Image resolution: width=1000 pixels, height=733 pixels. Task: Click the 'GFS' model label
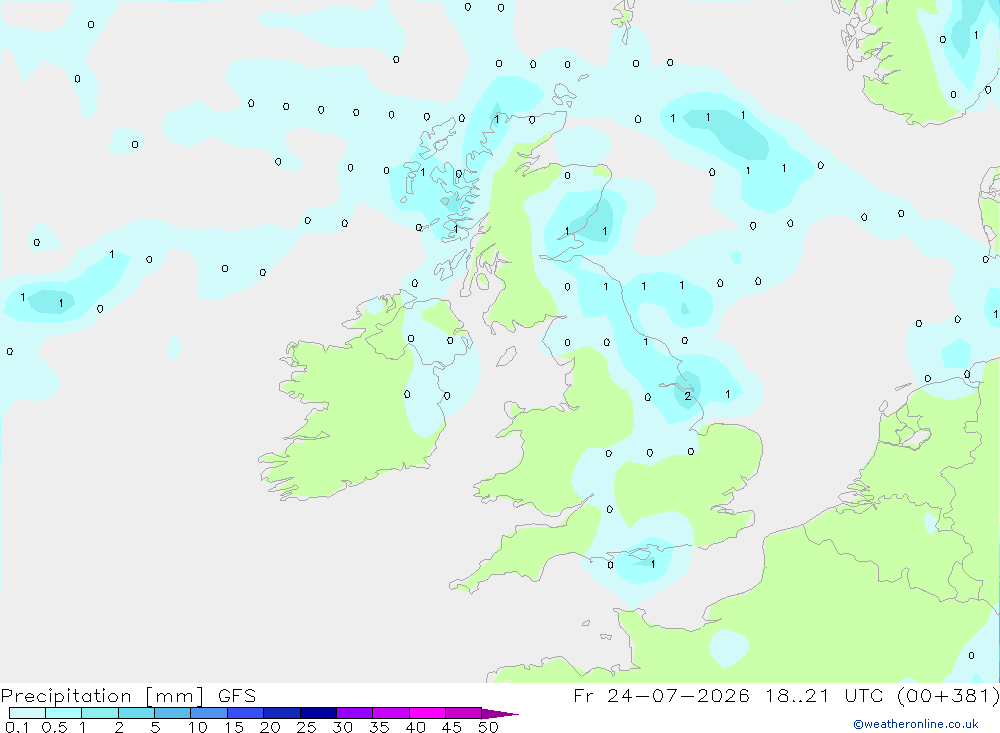click(x=237, y=696)
